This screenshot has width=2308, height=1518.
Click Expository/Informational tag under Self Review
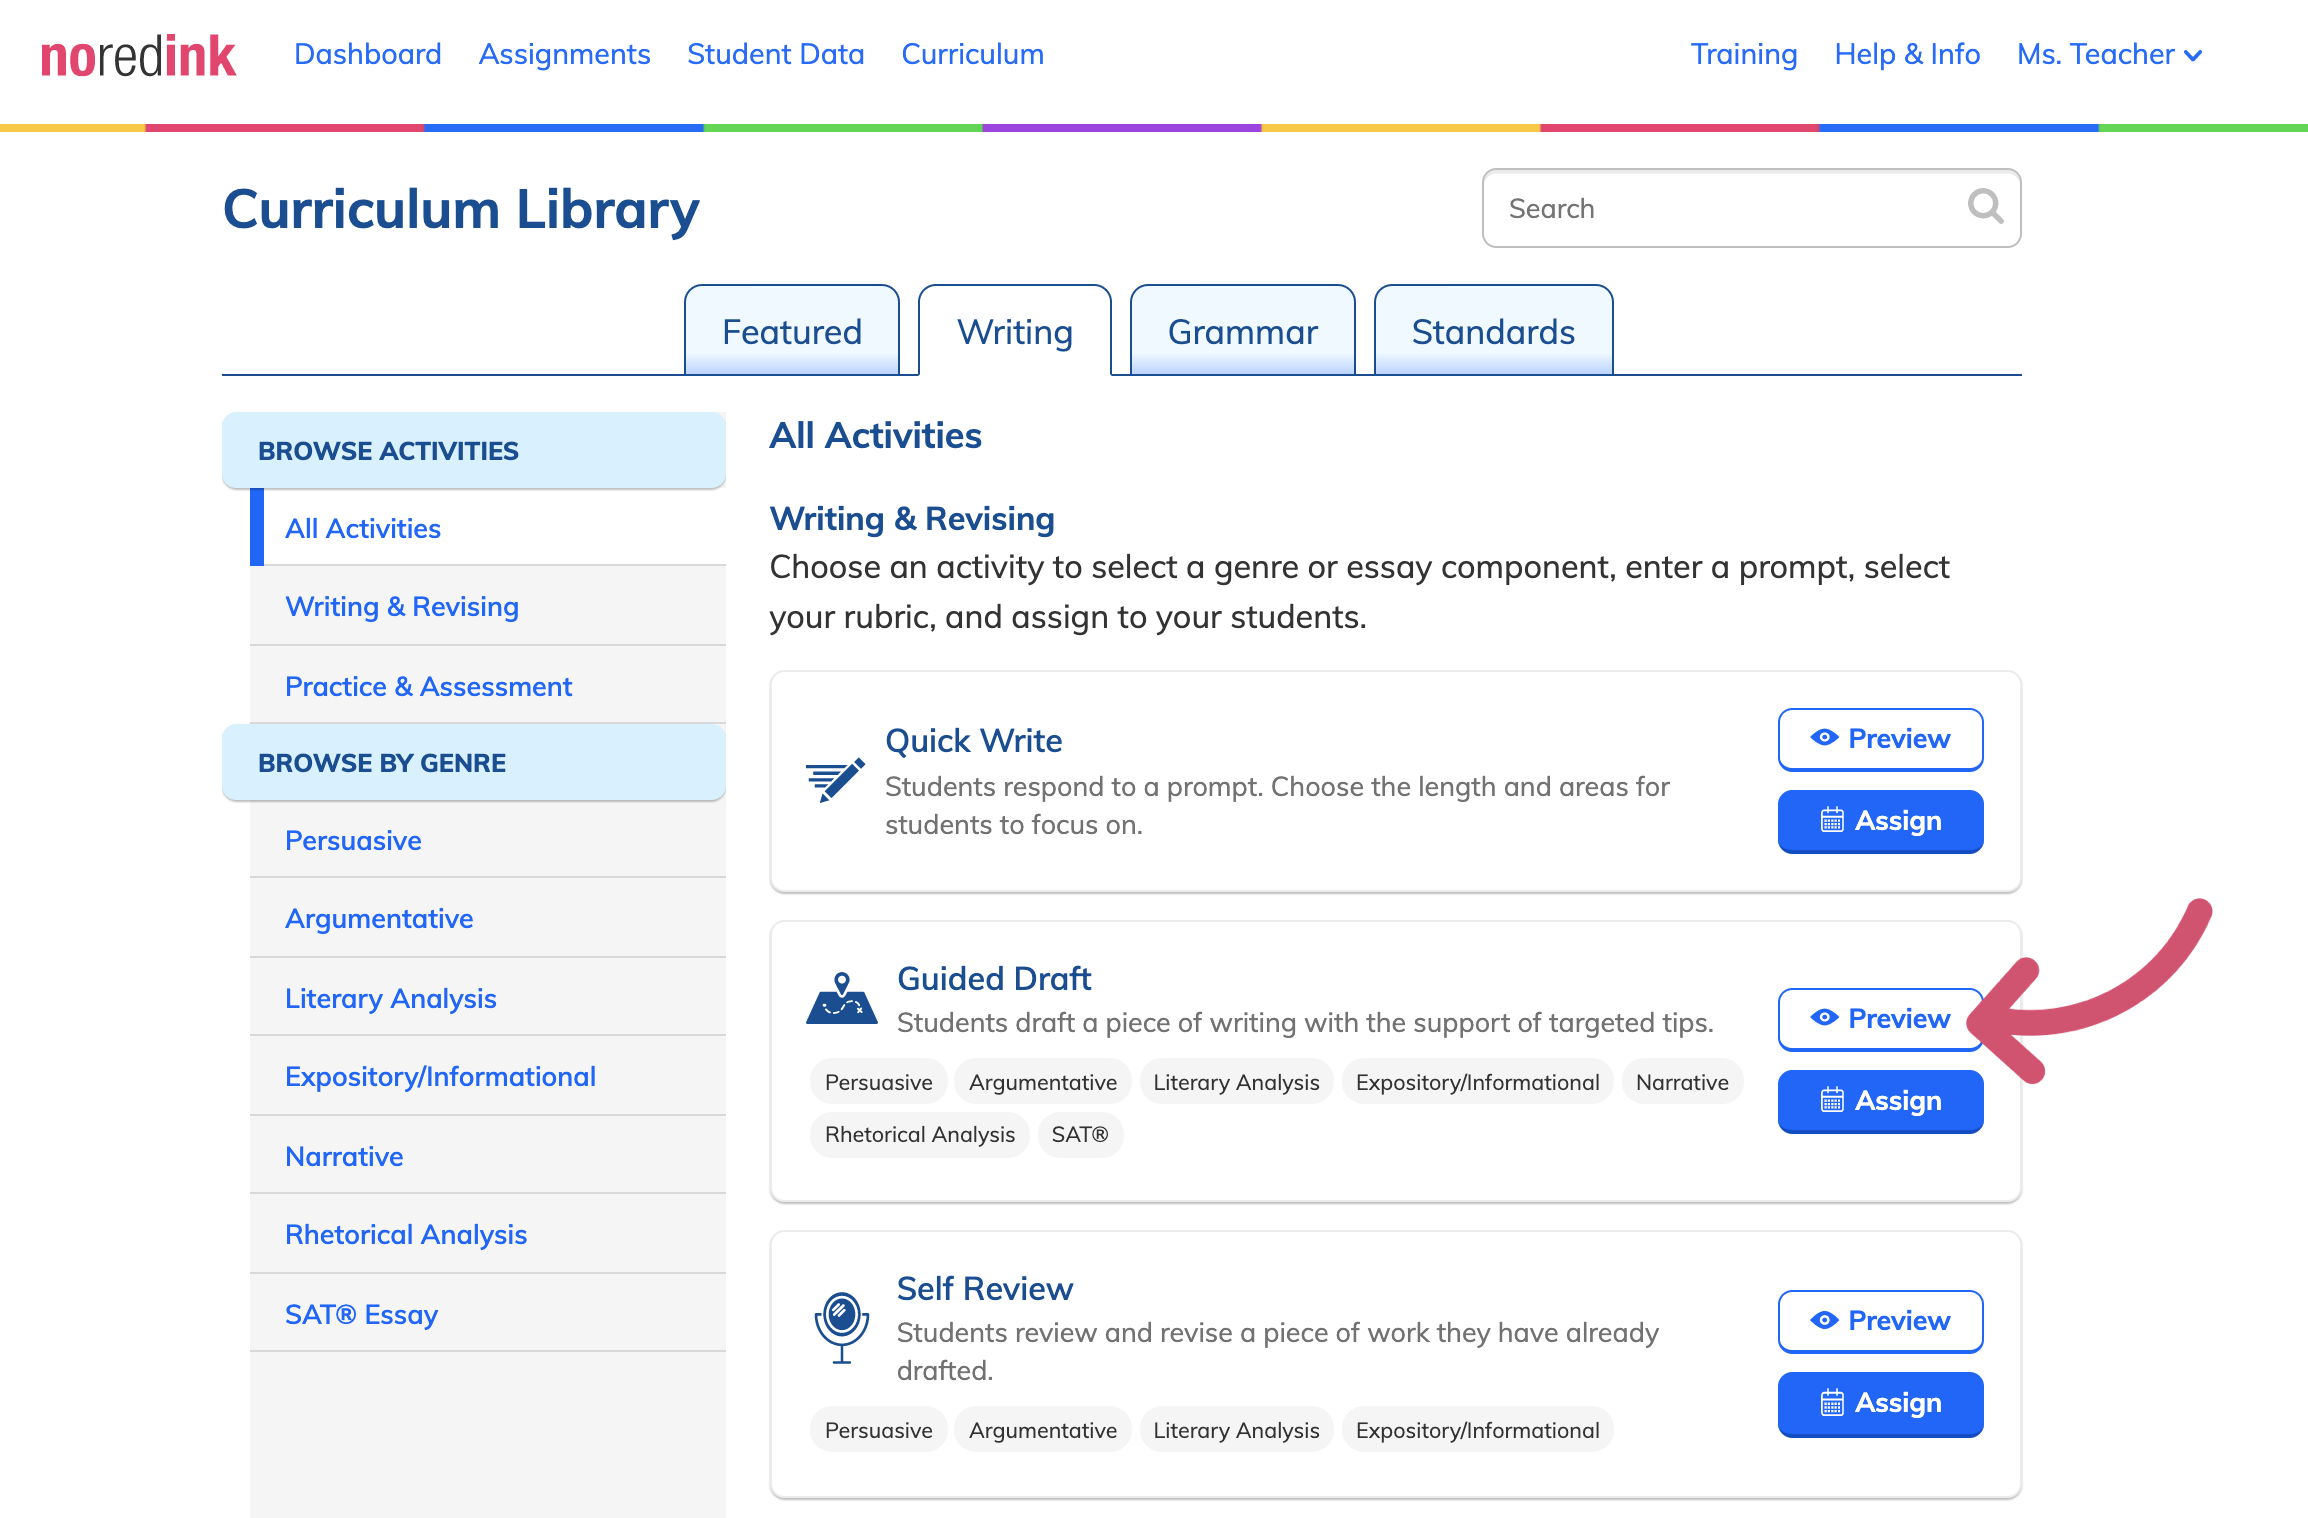pyautogui.click(x=1477, y=1430)
